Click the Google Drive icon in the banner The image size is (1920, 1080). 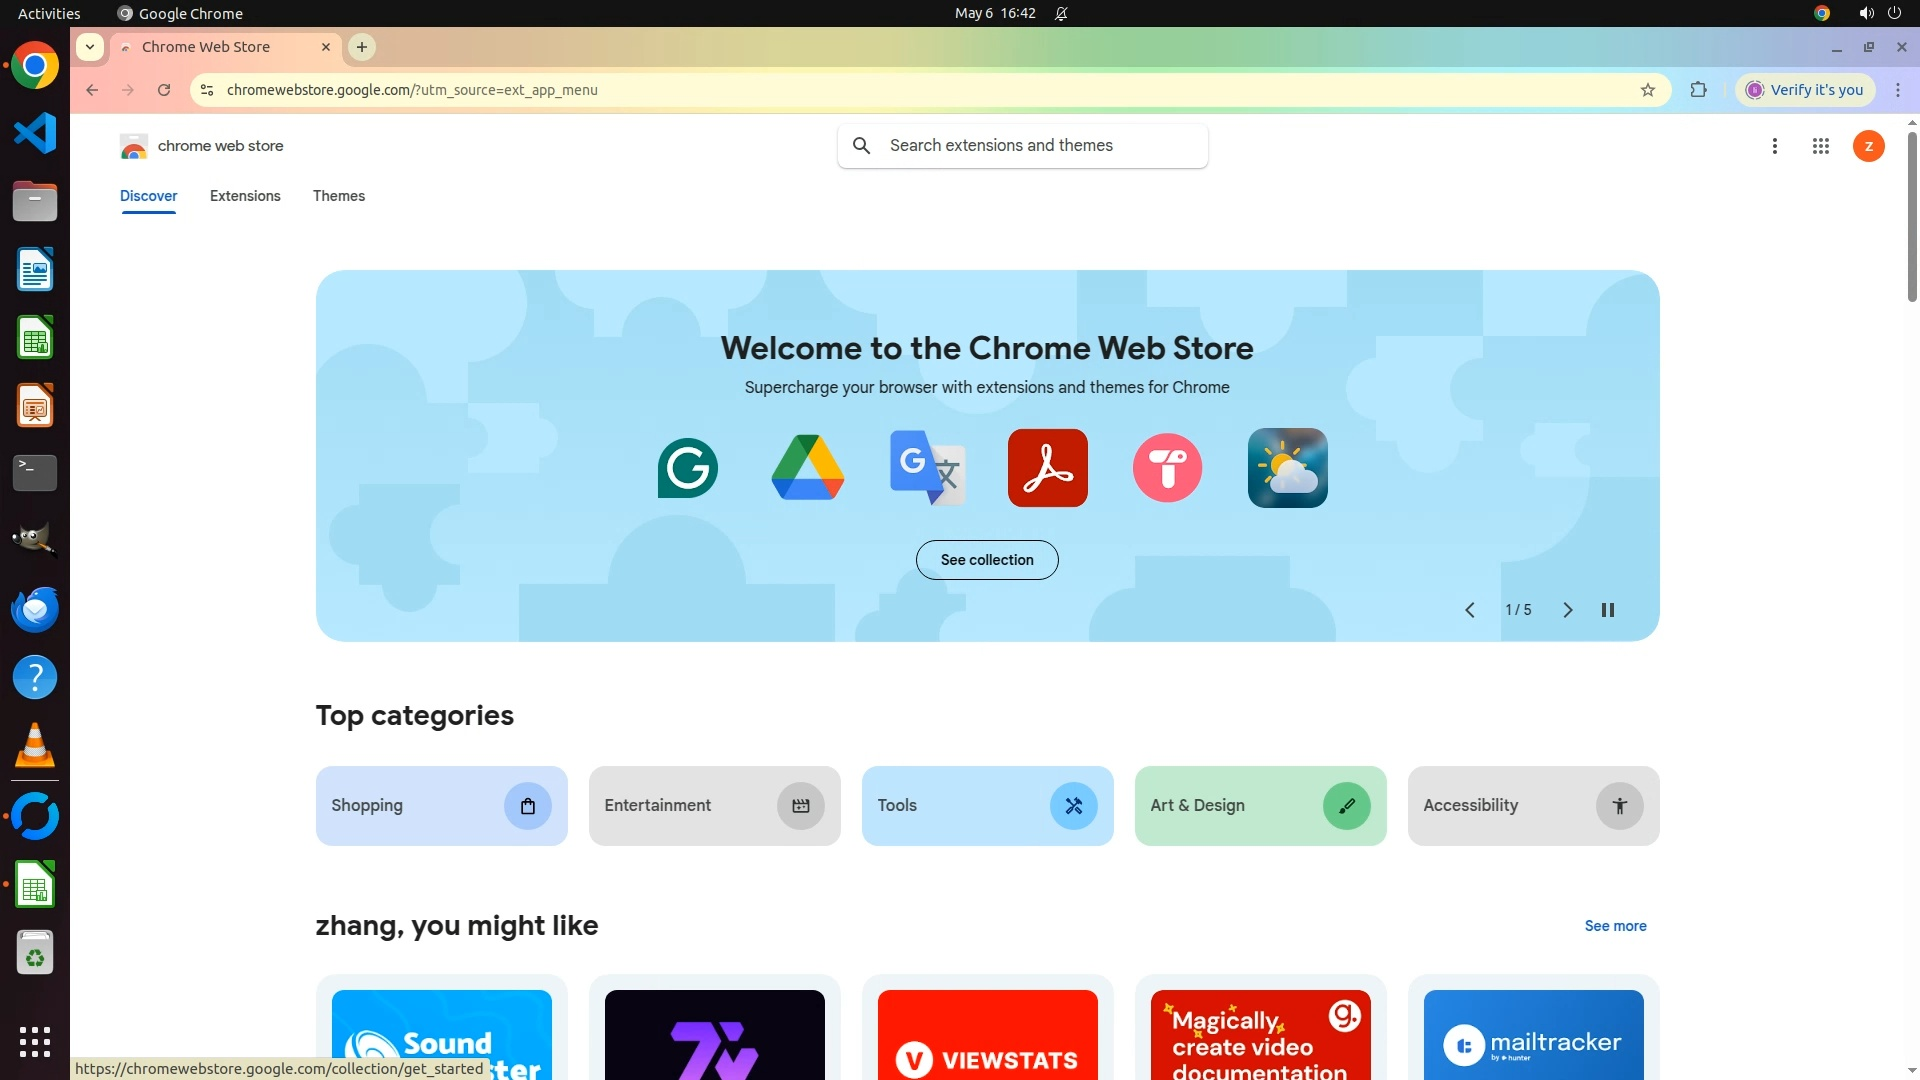pyautogui.click(x=808, y=468)
